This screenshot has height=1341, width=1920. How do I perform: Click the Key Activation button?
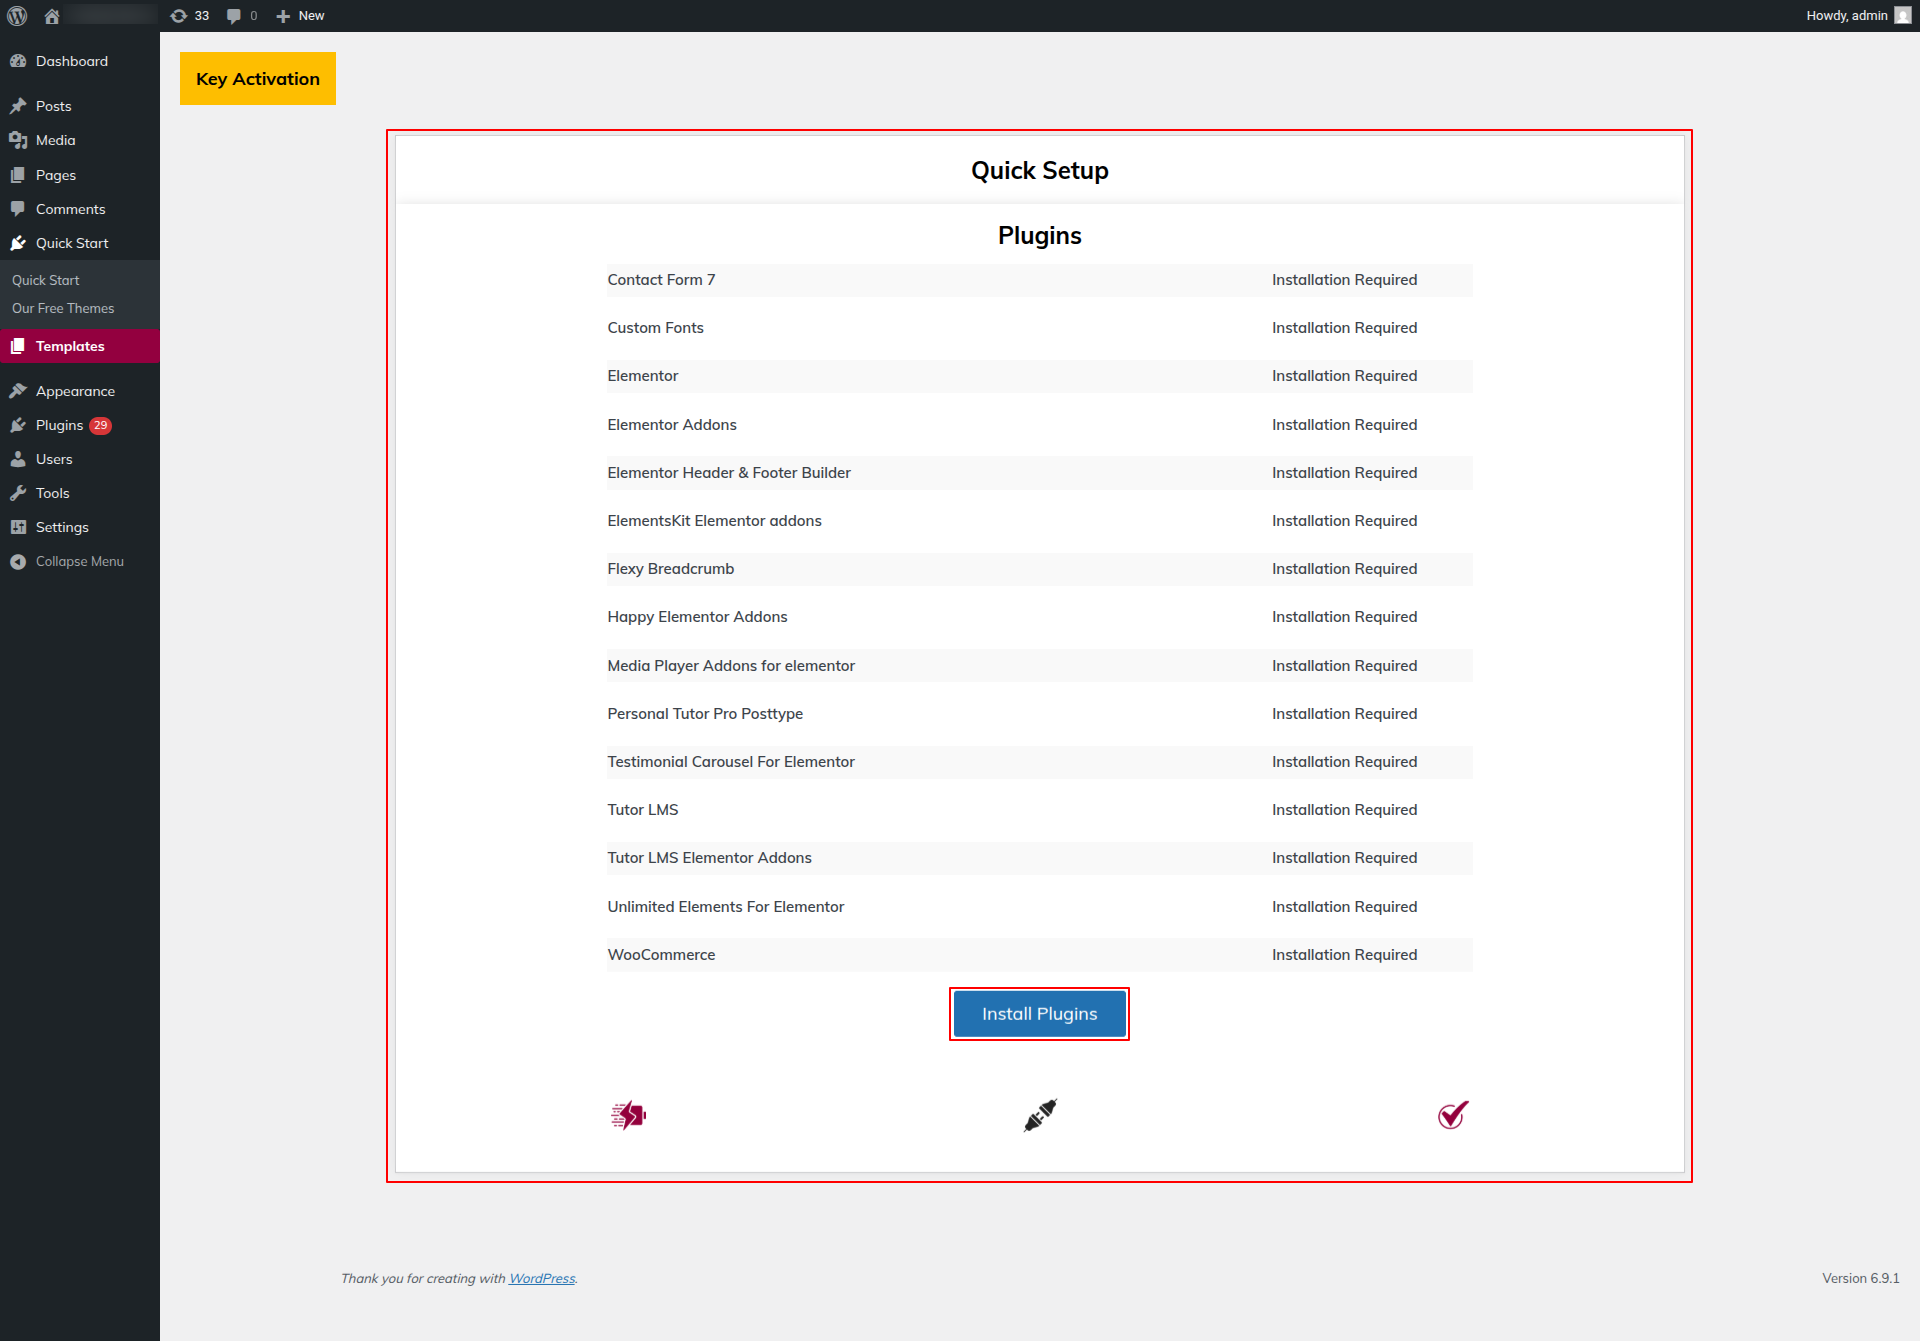point(258,79)
